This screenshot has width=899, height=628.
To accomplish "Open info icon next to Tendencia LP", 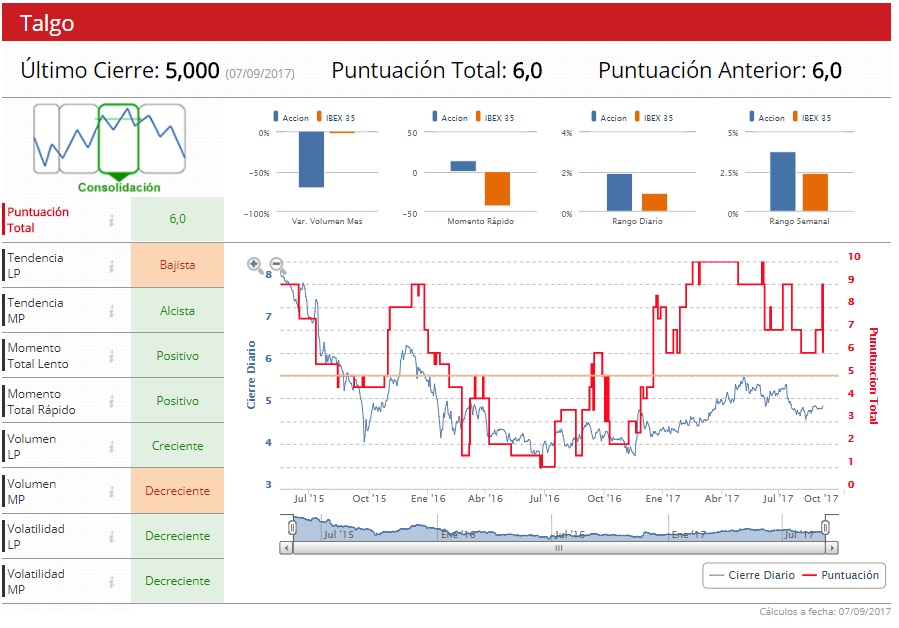I will click(x=112, y=266).
